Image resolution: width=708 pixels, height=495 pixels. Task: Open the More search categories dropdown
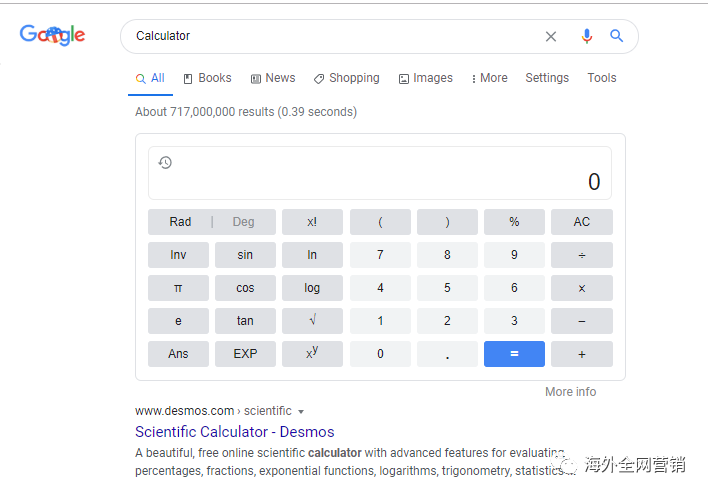pyautogui.click(x=489, y=78)
